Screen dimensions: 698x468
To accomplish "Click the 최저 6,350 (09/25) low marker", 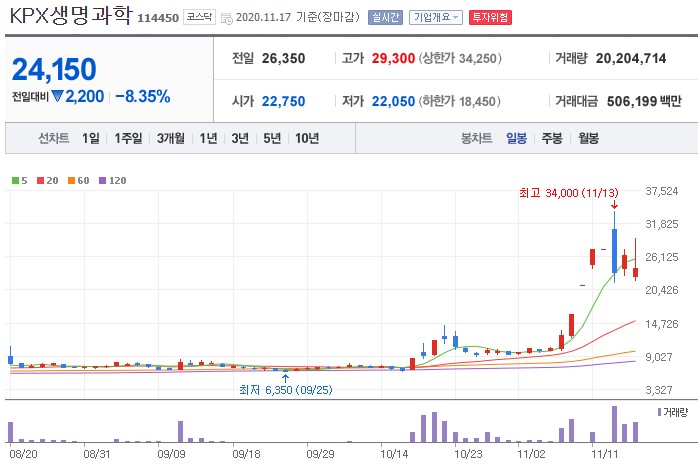I will 285,390.
